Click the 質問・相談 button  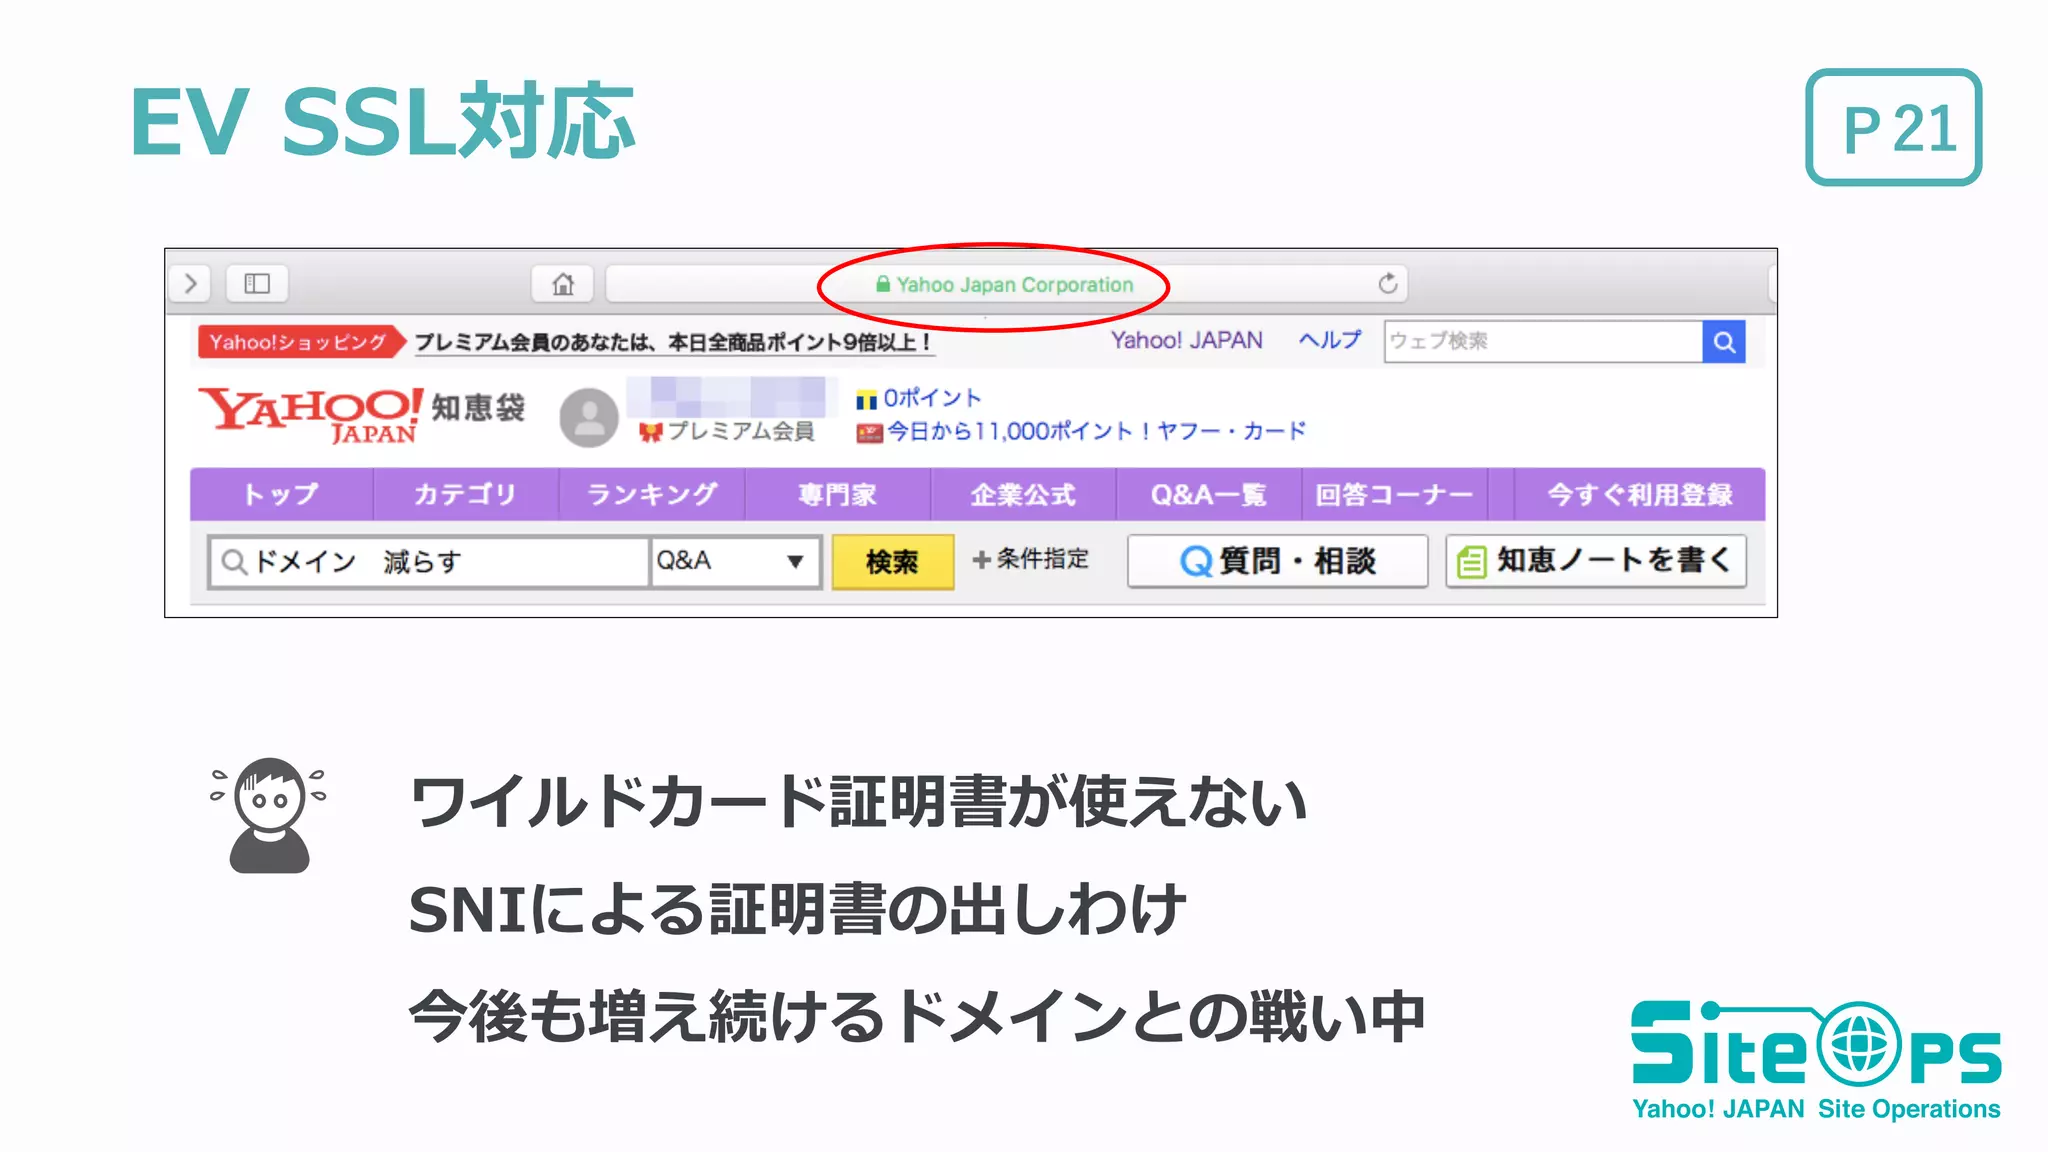(1278, 561)
